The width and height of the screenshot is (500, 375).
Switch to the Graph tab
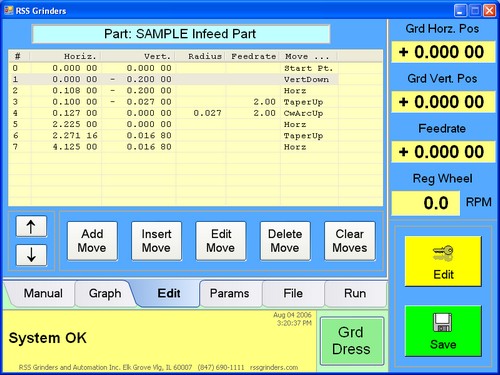click(x=105, y=293)
